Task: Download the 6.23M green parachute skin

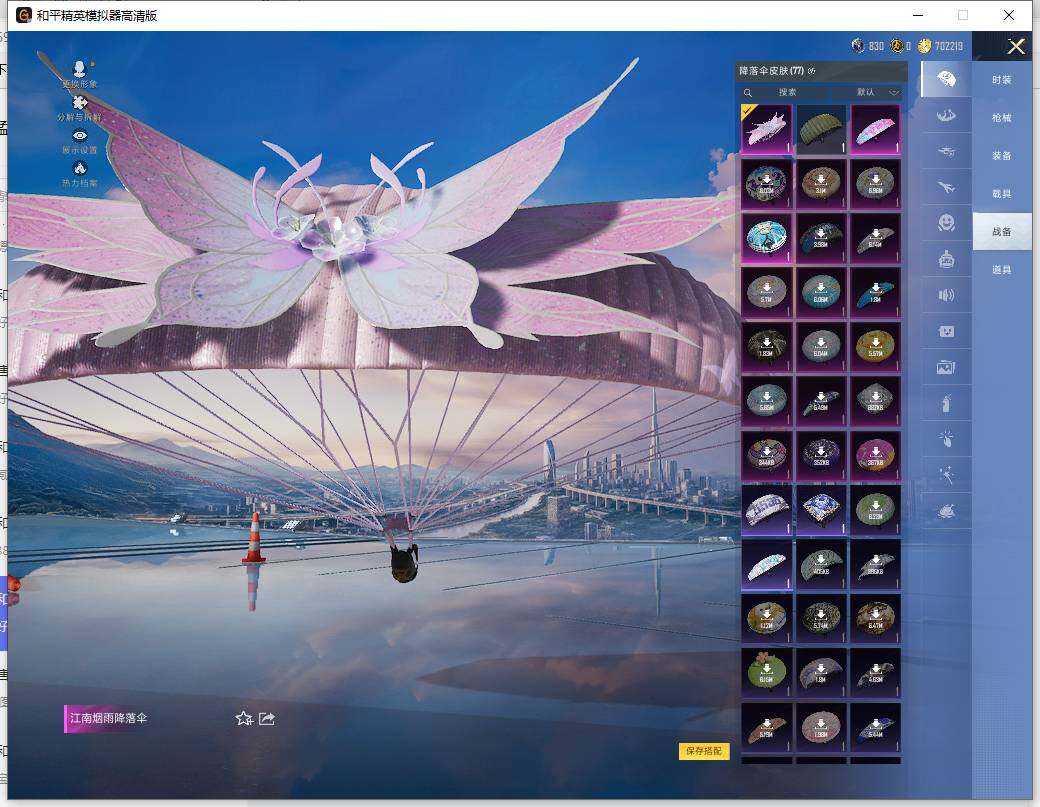Action: pyautogui.click(x=876, y=509)
